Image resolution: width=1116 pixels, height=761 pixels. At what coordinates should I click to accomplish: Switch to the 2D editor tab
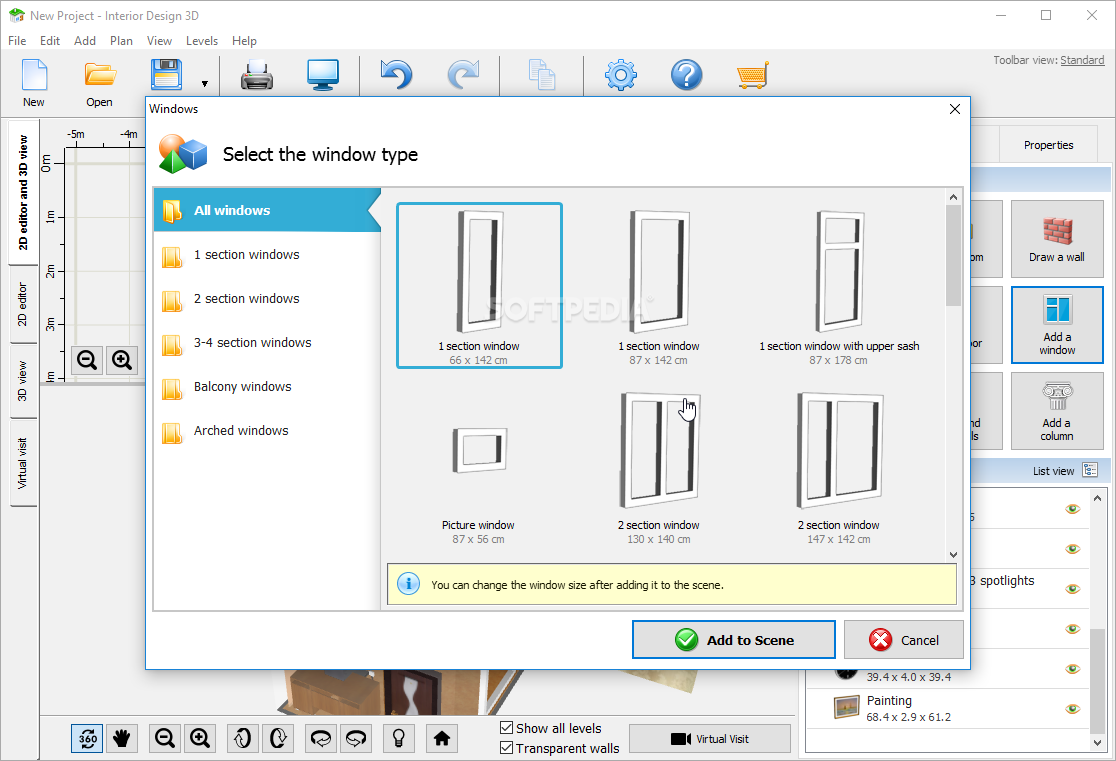[23, 305]
